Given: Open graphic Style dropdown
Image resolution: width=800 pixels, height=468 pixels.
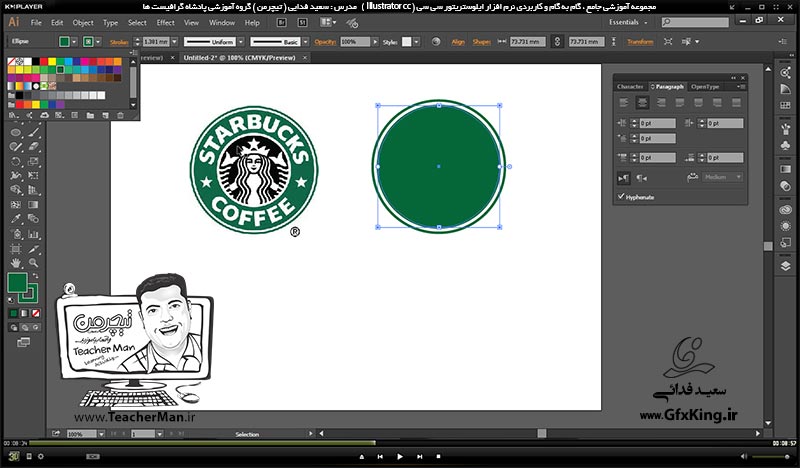Looking at the screenshot, I should point(416,42).
